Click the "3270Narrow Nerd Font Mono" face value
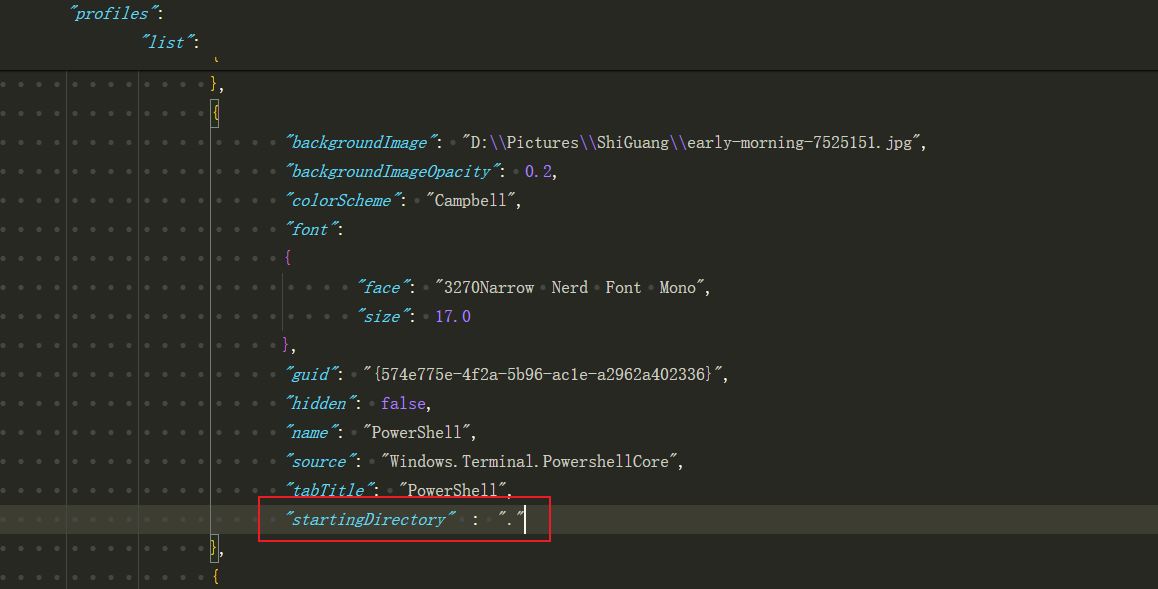 click(x=572, y=287)
